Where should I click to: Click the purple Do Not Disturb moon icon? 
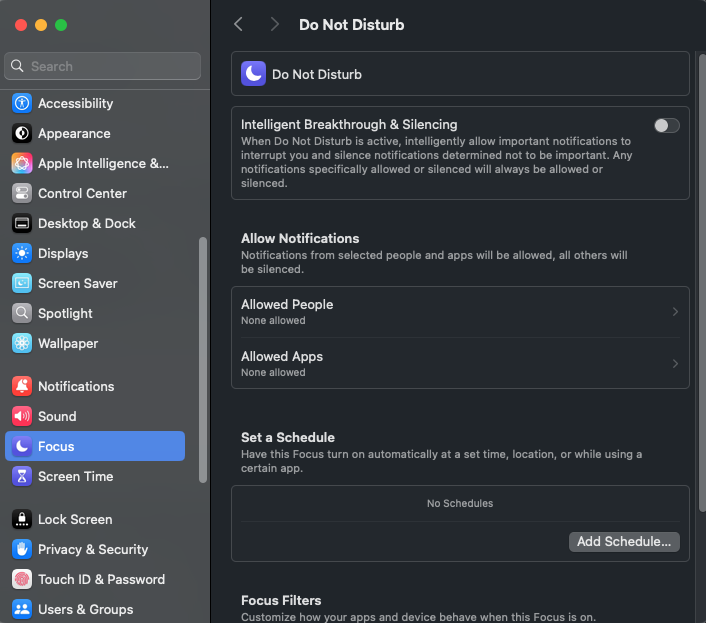pos(253,73)
